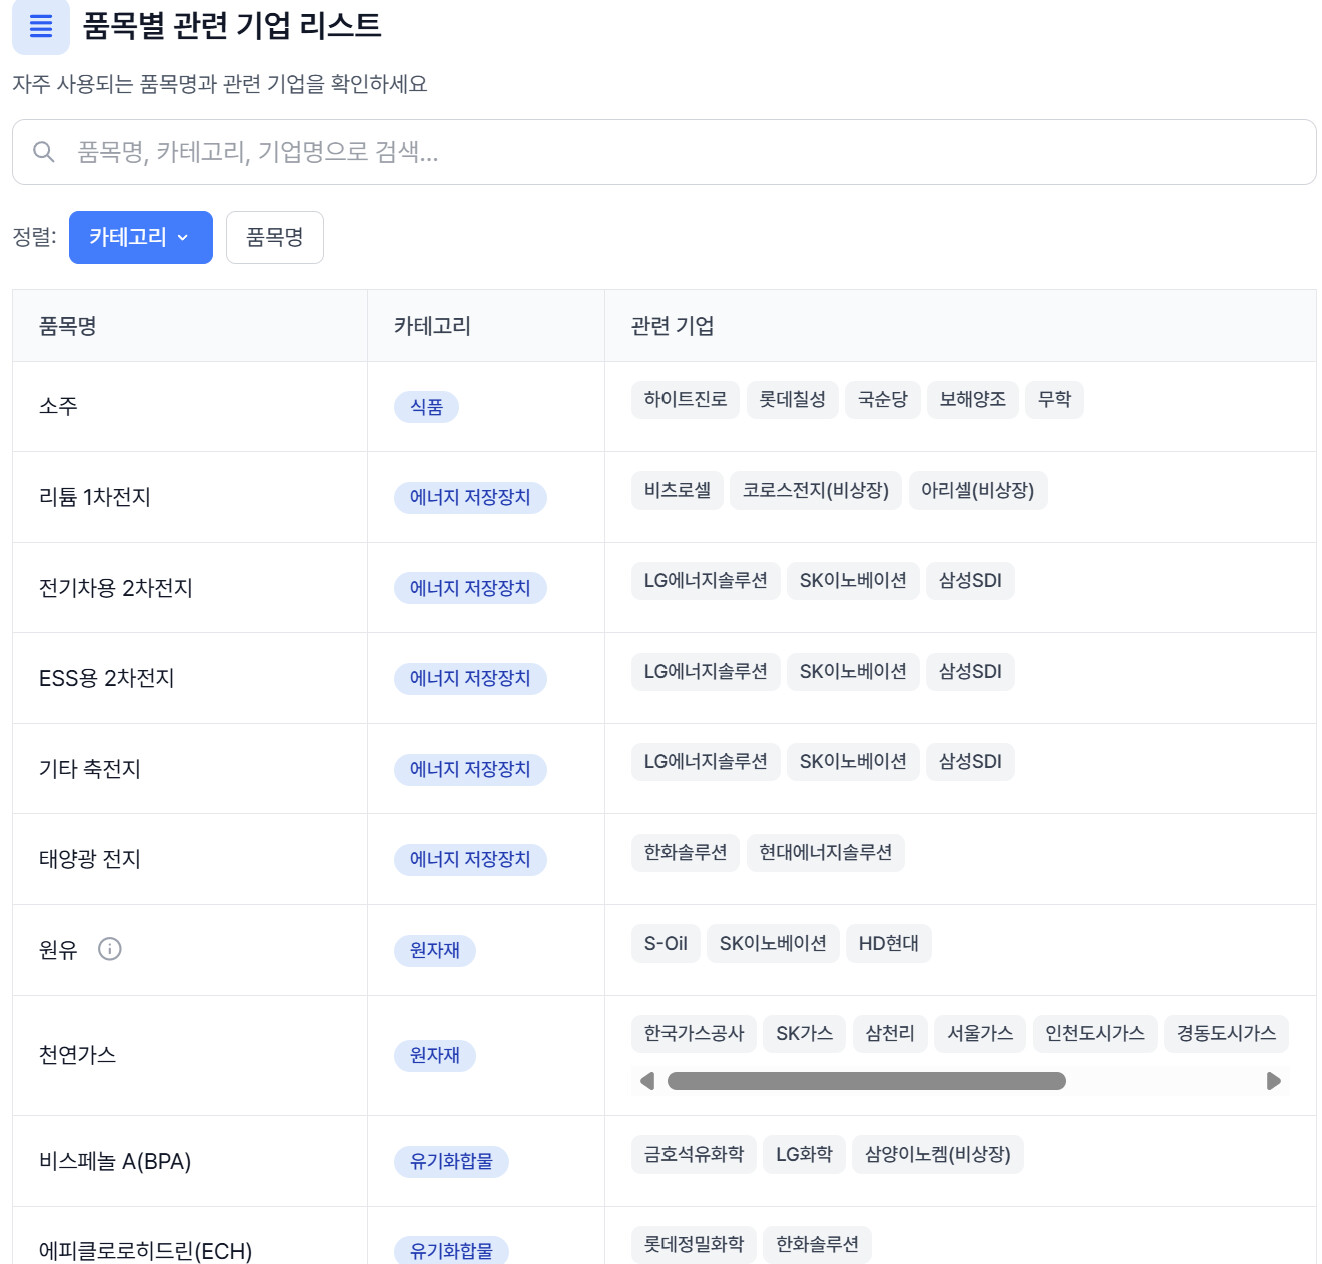Click 삼성SDI in ESS용 2차전지 row
Screen dimensions: 1322x1264
pos(970,672)
